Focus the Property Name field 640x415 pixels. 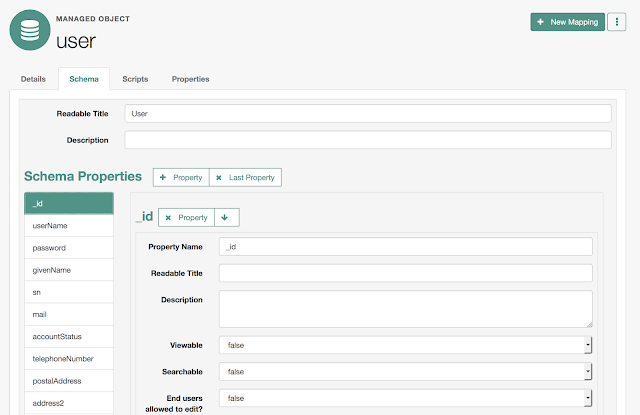pos(405,247)
